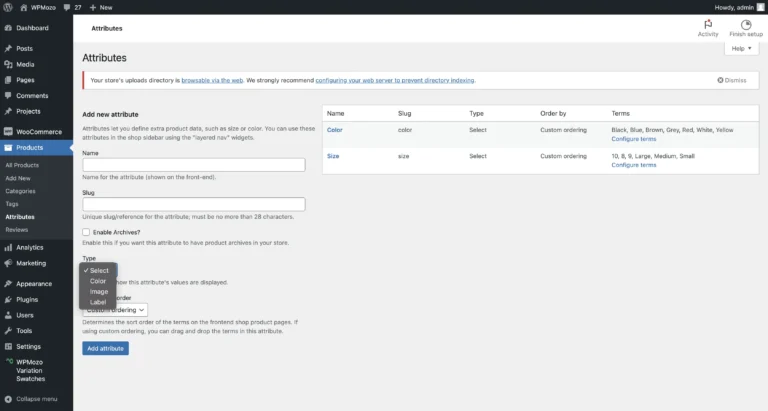Open the admin user avatar

[760, 7]
